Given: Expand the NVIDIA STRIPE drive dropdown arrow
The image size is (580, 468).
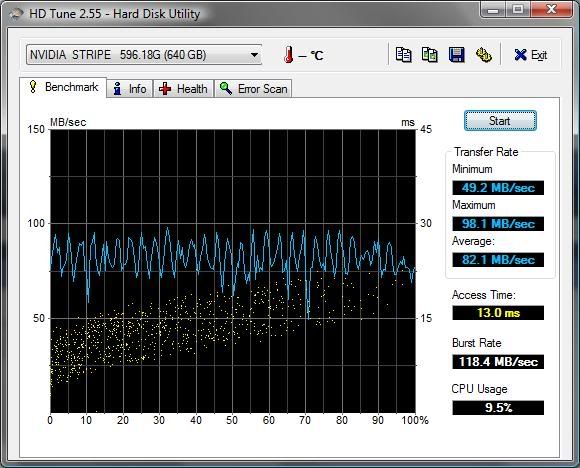Looking at the screenshot, I should coord(254,55).
